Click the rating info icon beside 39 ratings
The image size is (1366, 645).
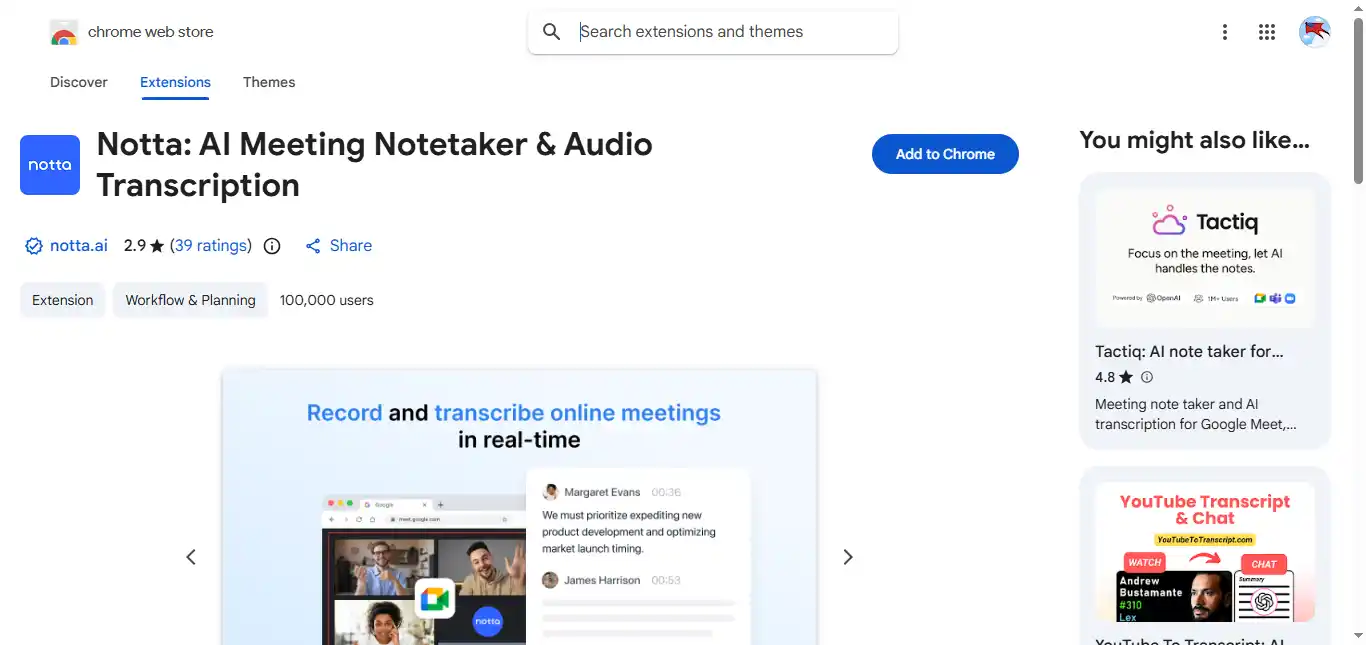[272, 246]
